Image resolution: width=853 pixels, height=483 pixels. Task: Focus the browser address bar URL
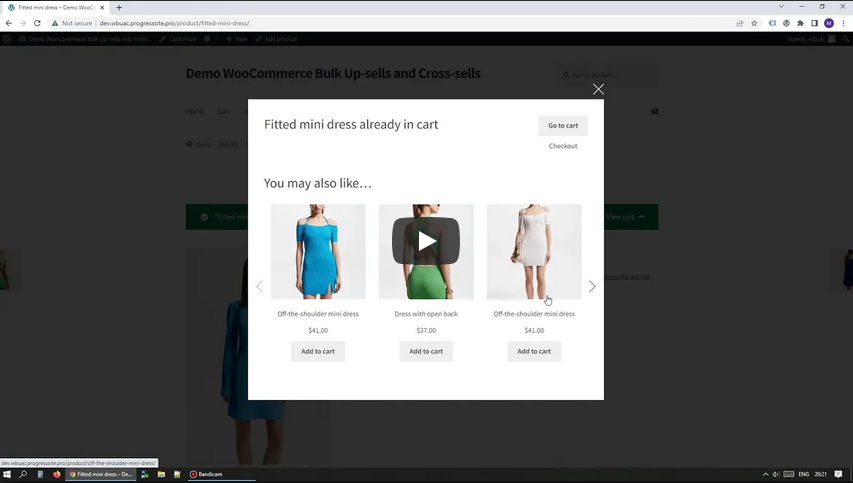pyautogui.click(x=175, y=23)
